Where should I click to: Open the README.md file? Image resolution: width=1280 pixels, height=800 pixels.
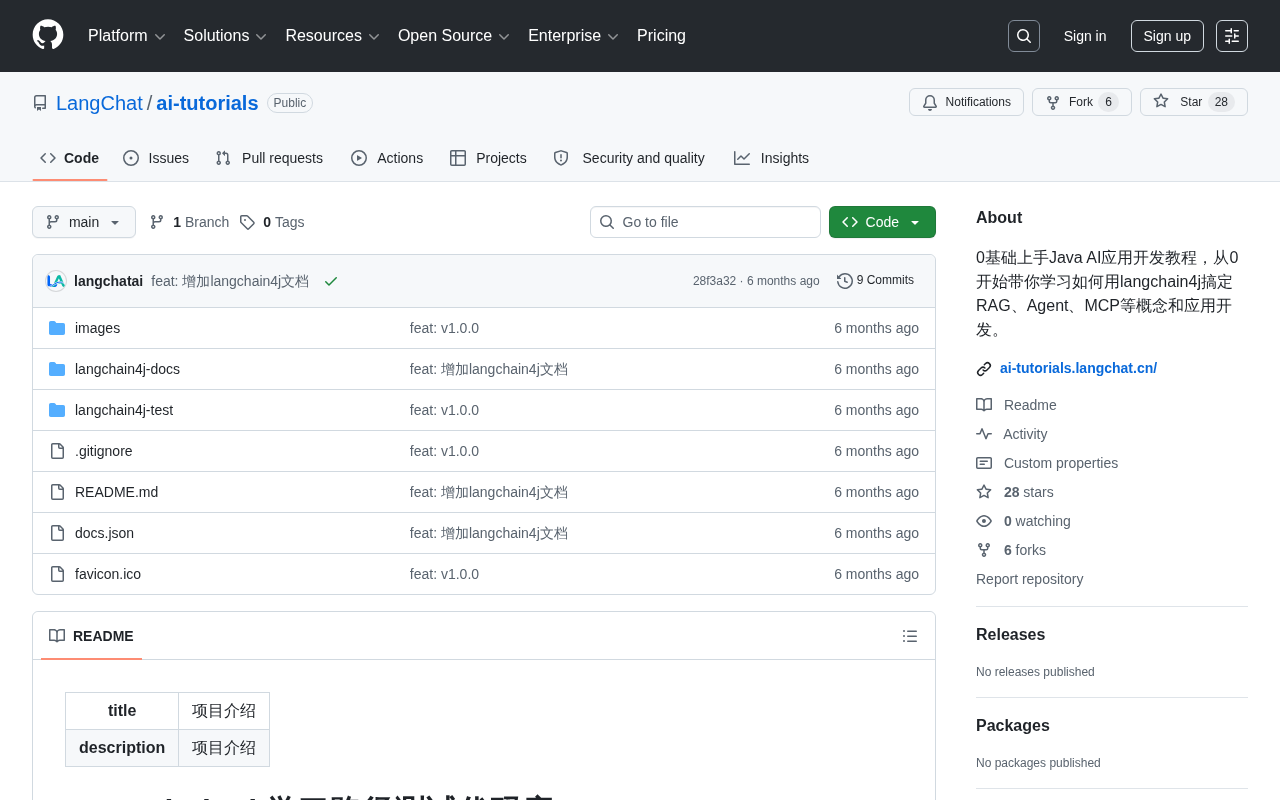click(x=116, y=492)
